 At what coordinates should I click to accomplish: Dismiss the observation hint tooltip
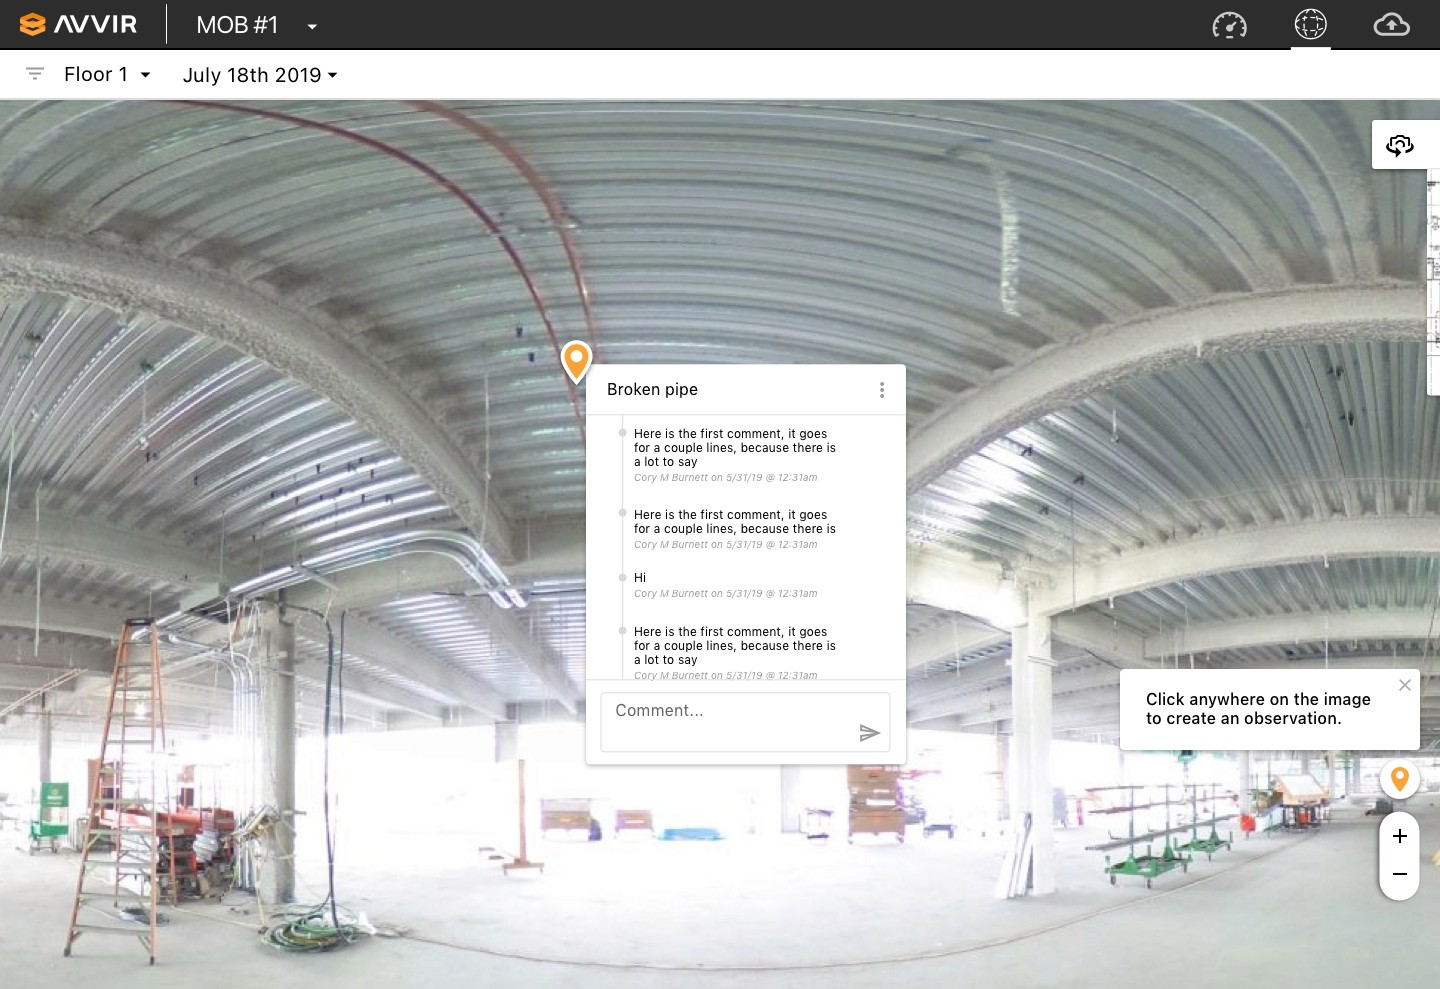(x=1405, y=685)
